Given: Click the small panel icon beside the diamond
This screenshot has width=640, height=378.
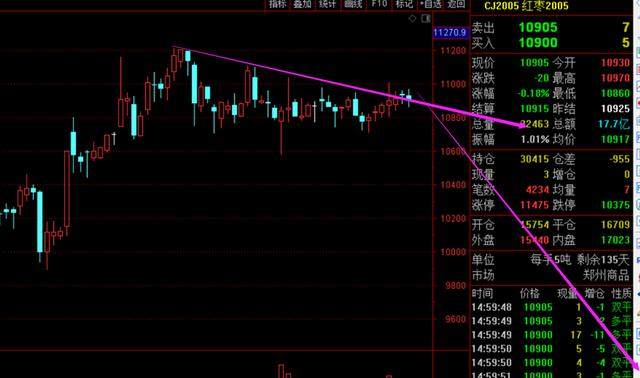Looking at the screenshot, I should (426, 18).
